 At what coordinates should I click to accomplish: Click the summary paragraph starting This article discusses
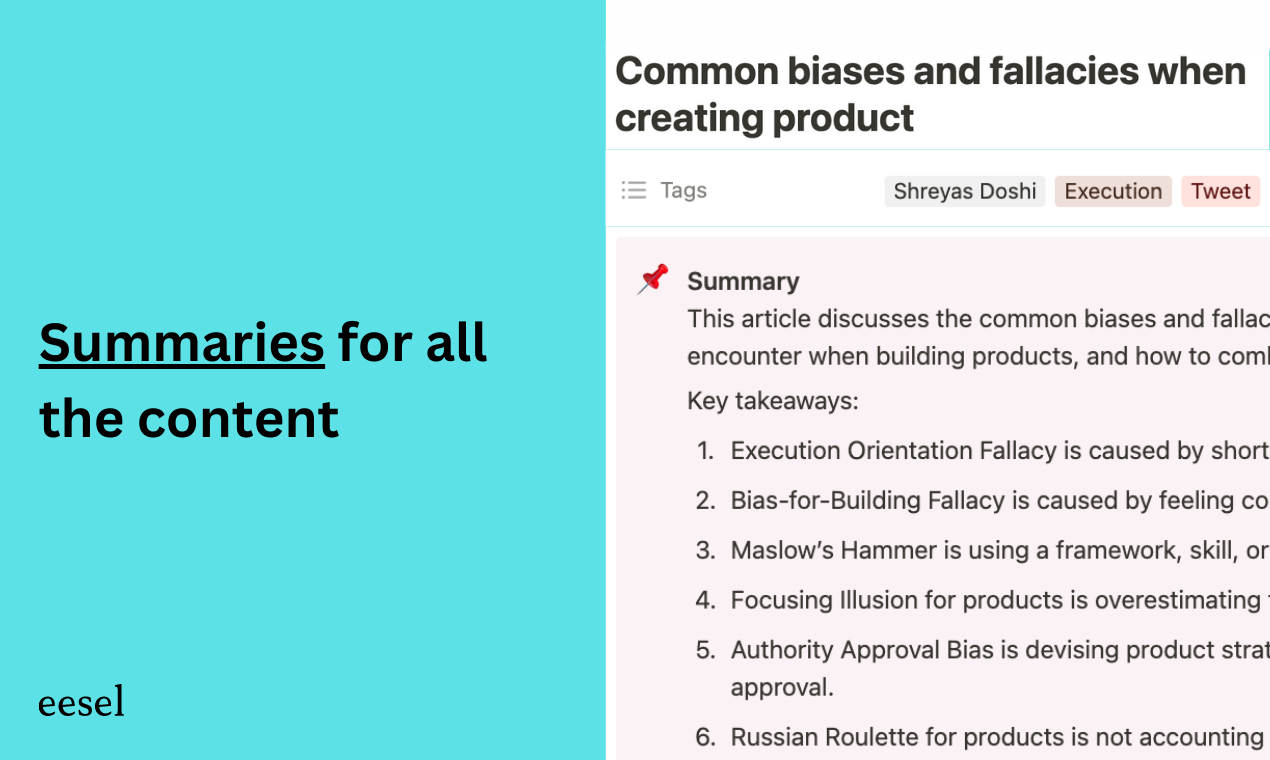pos(978,338)
